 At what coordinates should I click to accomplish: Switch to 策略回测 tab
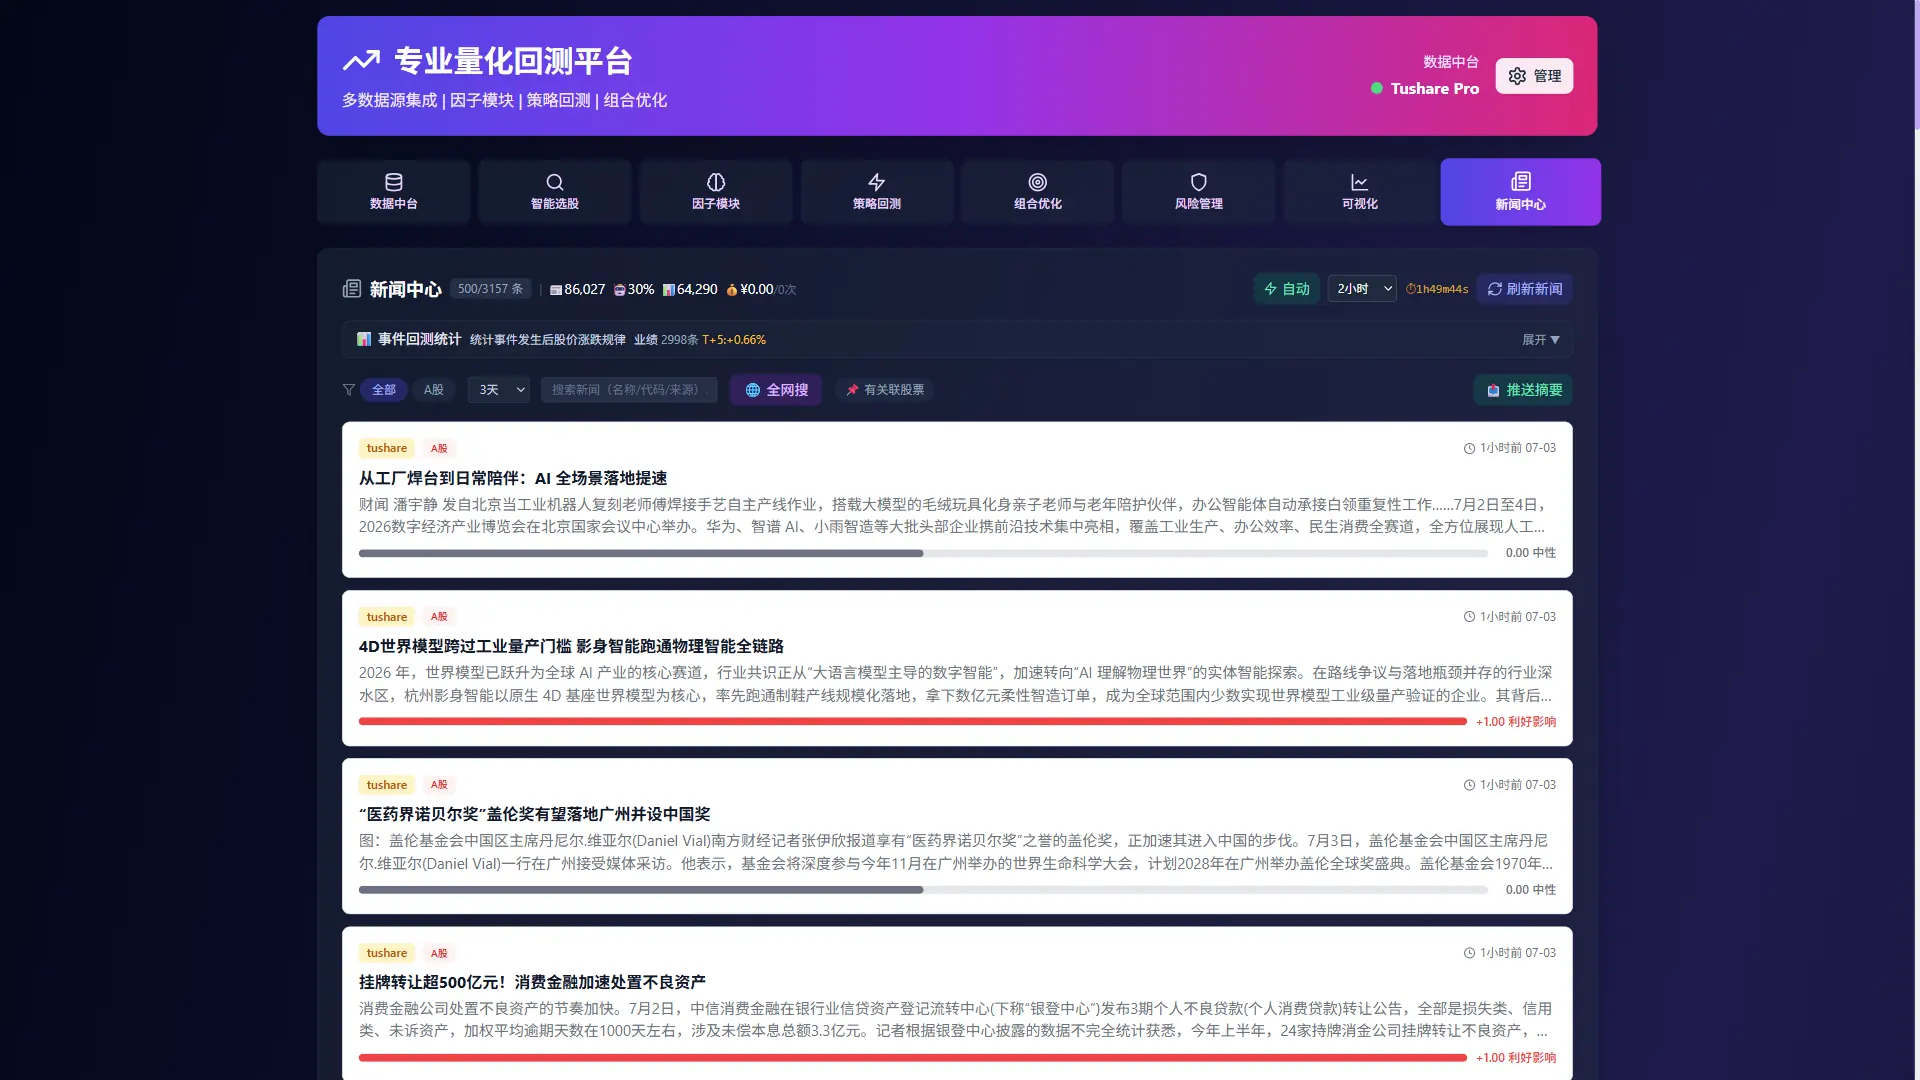[x=877, y=192]
